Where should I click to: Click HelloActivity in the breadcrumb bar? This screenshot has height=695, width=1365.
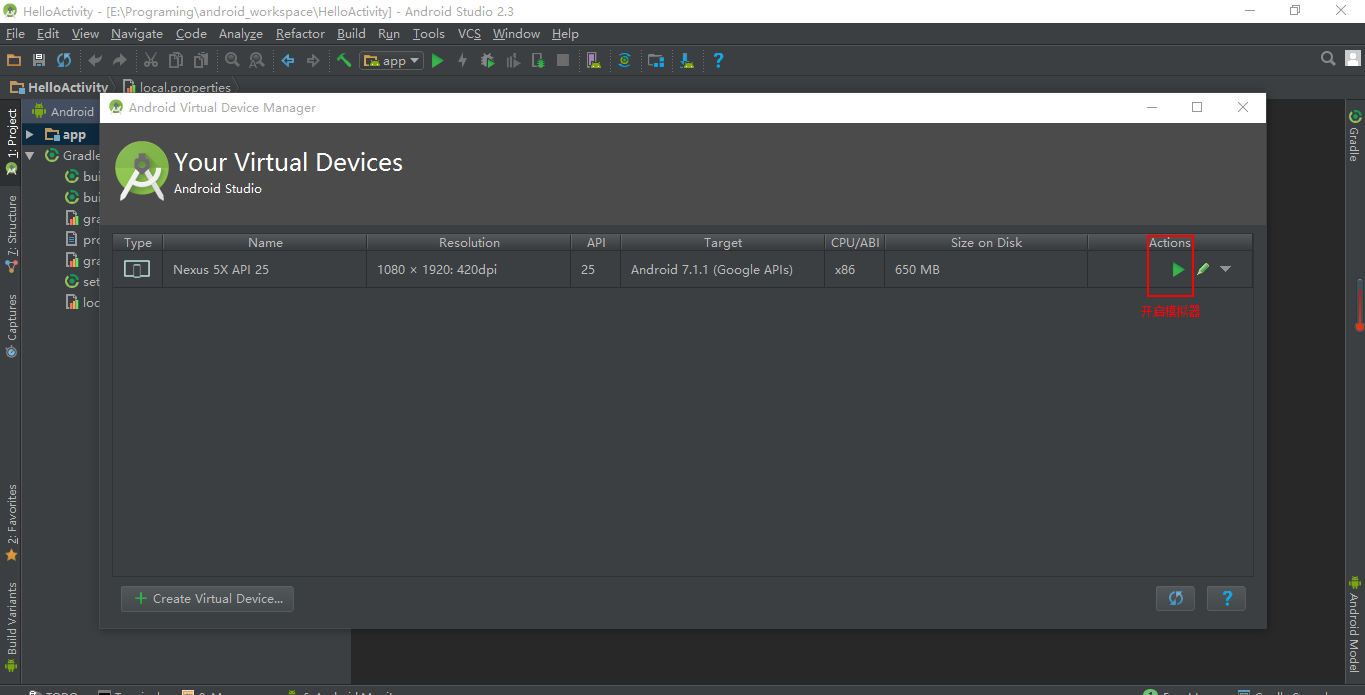59,87
